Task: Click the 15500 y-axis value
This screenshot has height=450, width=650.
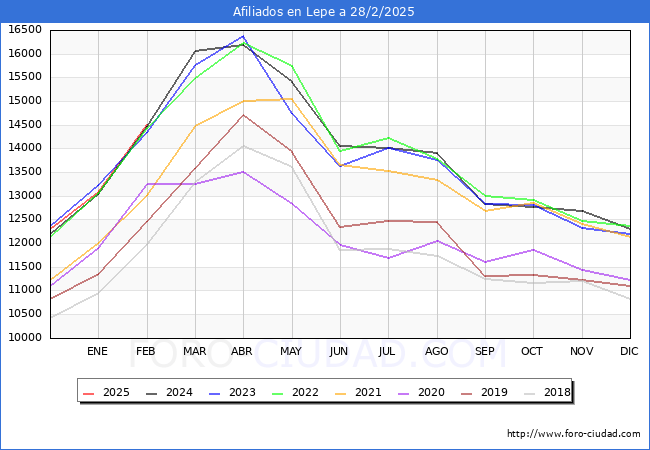Action: 25,77
